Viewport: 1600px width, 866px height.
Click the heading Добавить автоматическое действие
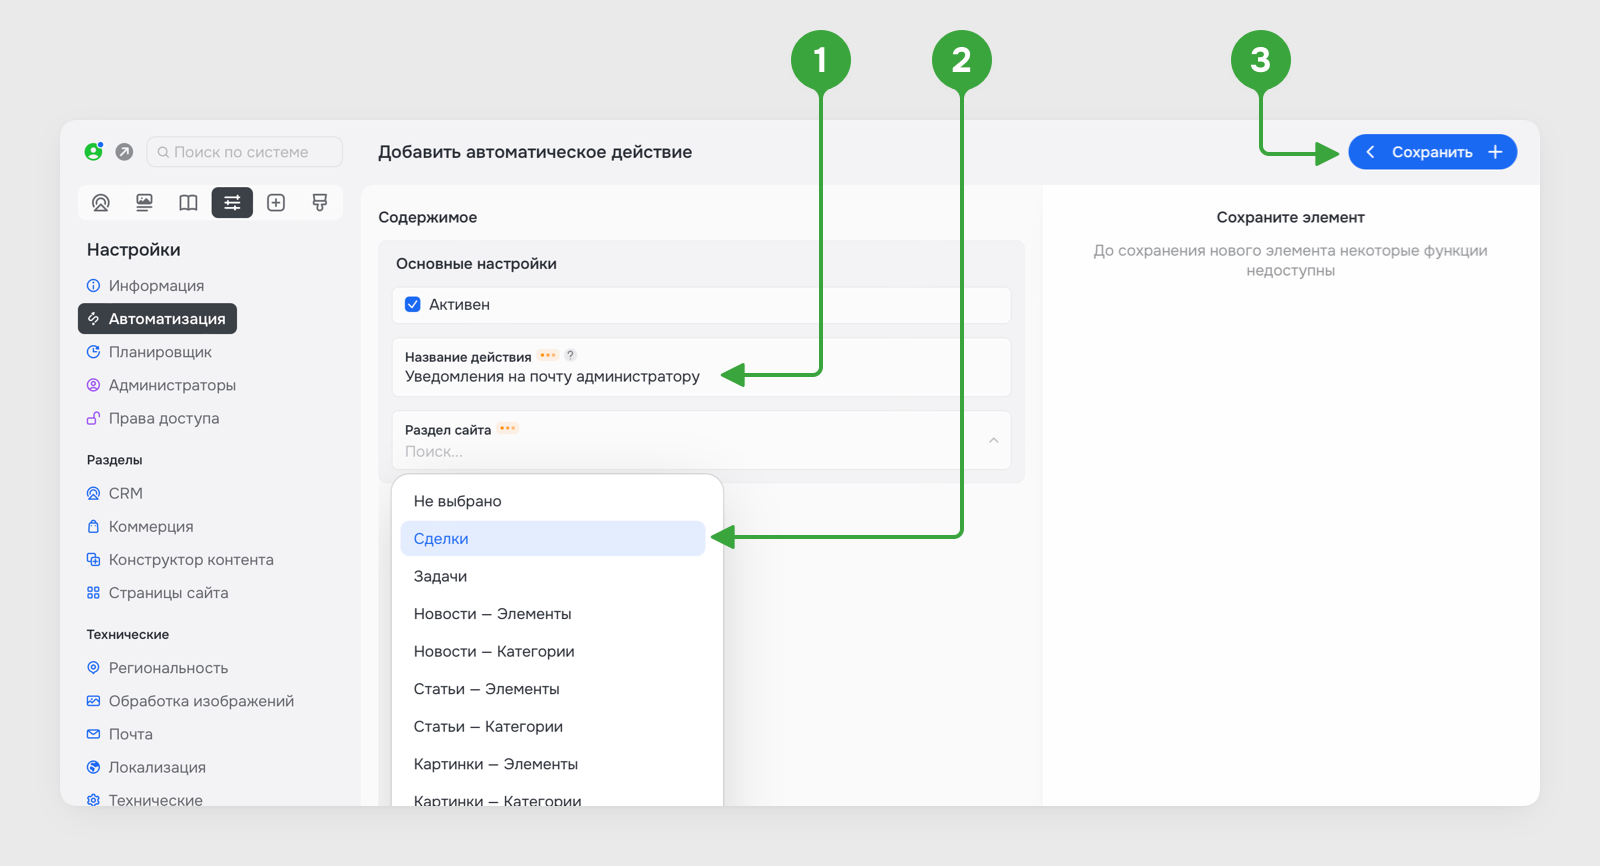pos(535,152)
